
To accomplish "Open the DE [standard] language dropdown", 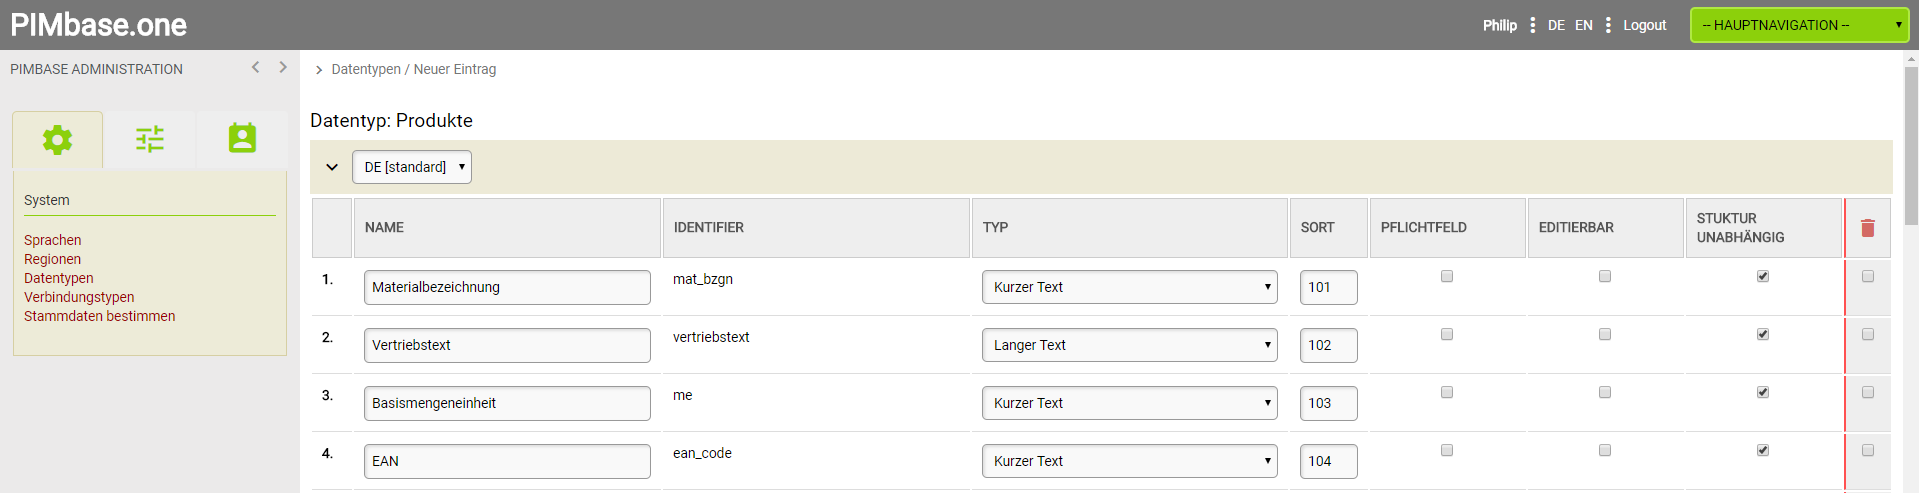I will point(411,167).
